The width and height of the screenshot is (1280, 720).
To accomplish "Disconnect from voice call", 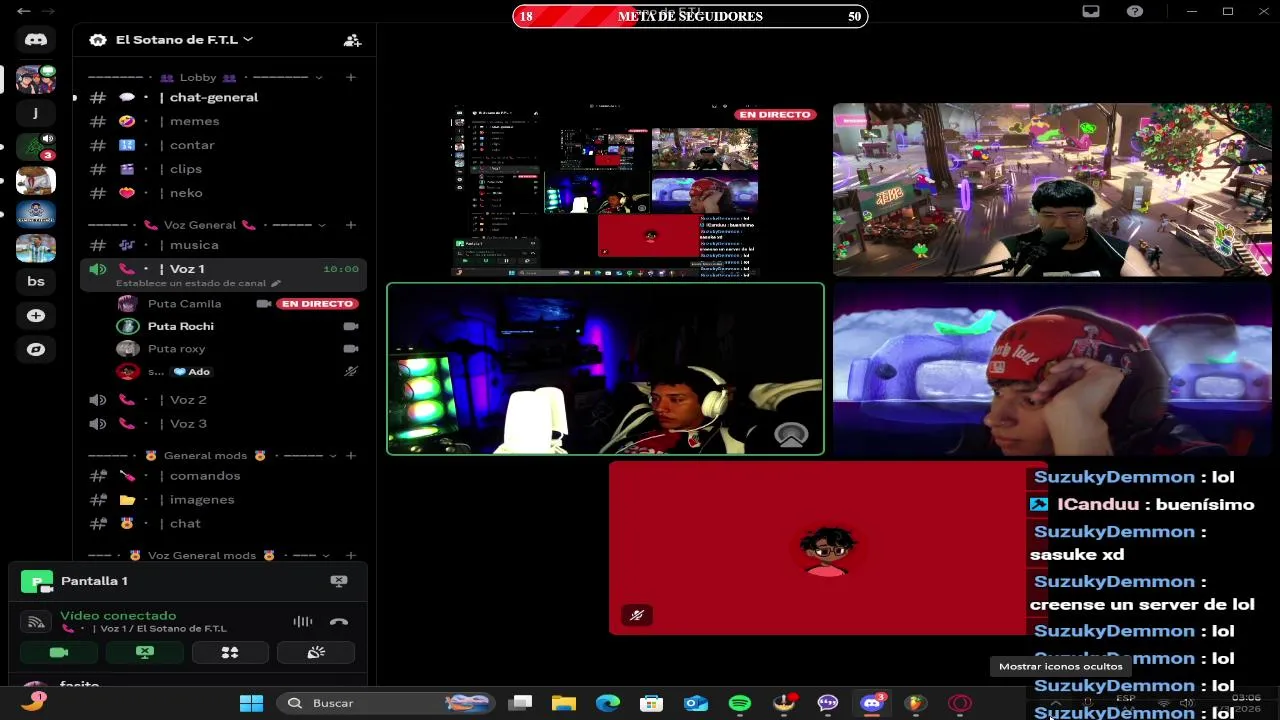I will pos(339,622).
